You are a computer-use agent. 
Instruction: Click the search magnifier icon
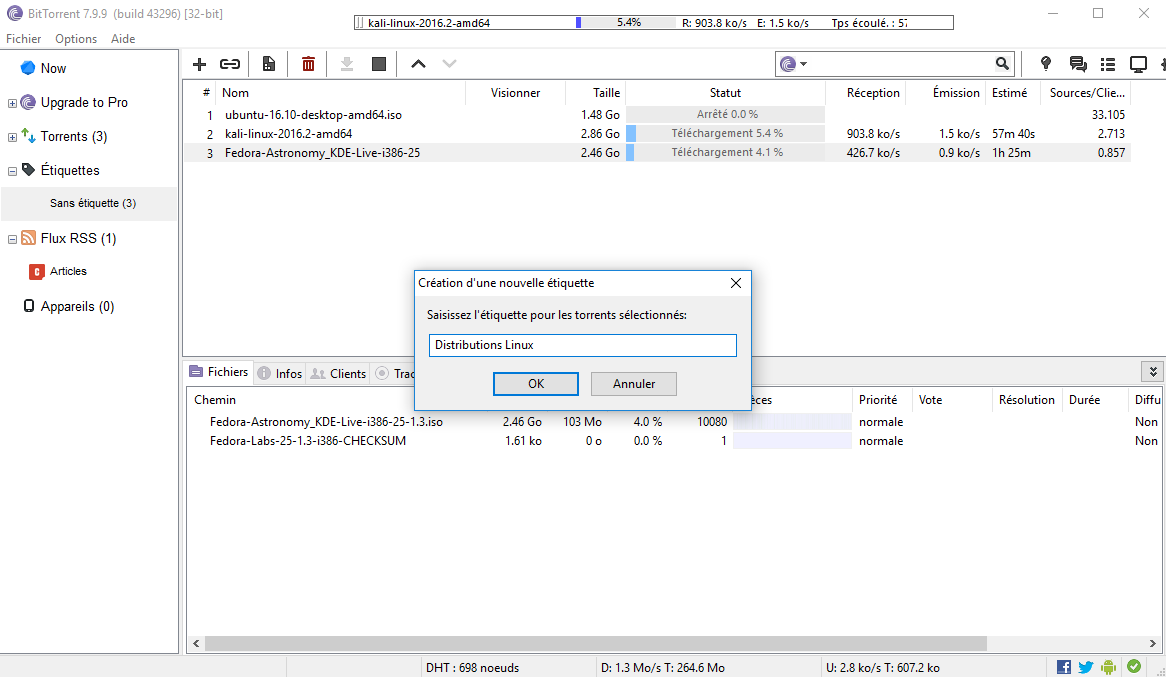1002,64
